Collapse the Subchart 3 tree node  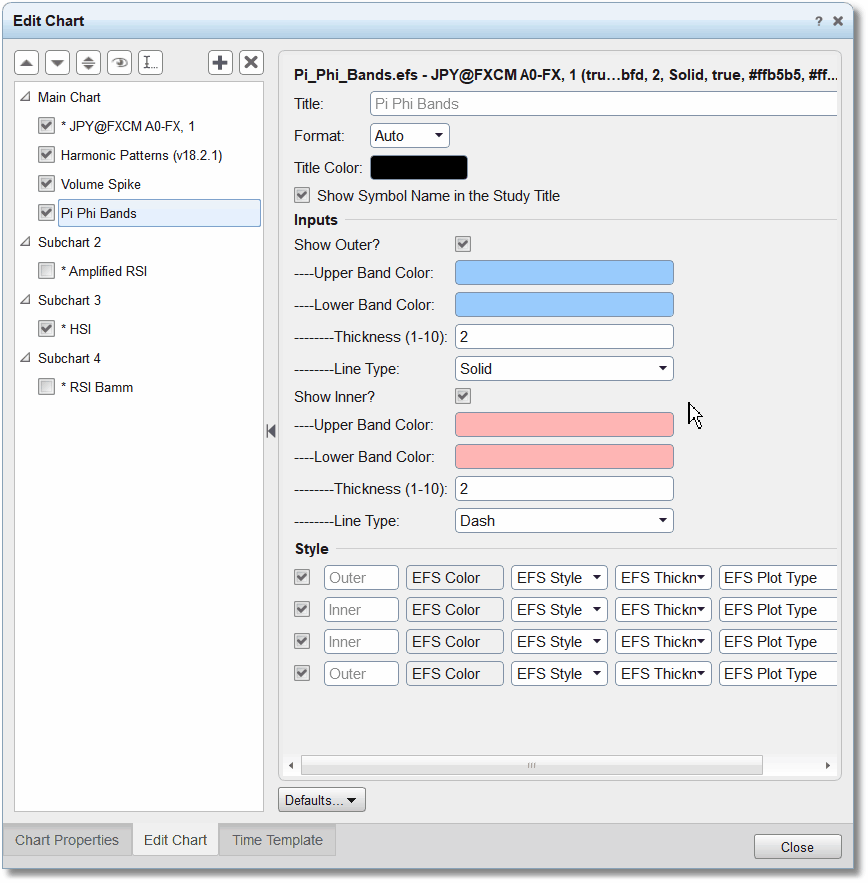tap(25, 300)
